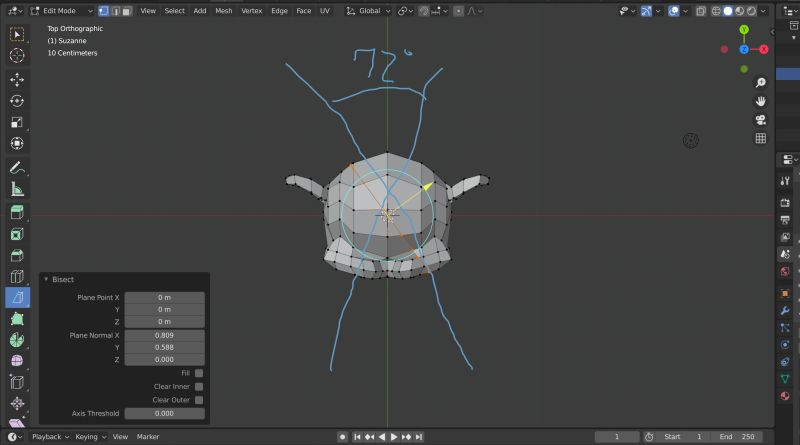Switch perspective/orthographic grid icon
800x445 pixels.
click(x=760, y=138)
